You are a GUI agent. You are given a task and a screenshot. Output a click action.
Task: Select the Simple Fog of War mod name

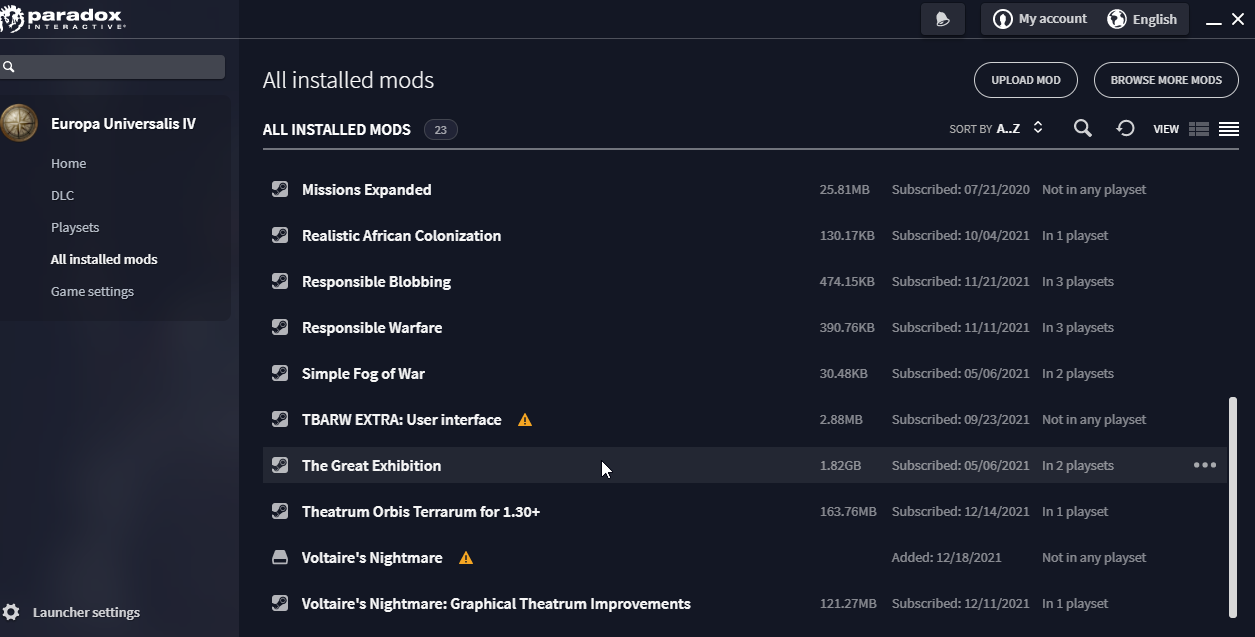tap(364, 373)
